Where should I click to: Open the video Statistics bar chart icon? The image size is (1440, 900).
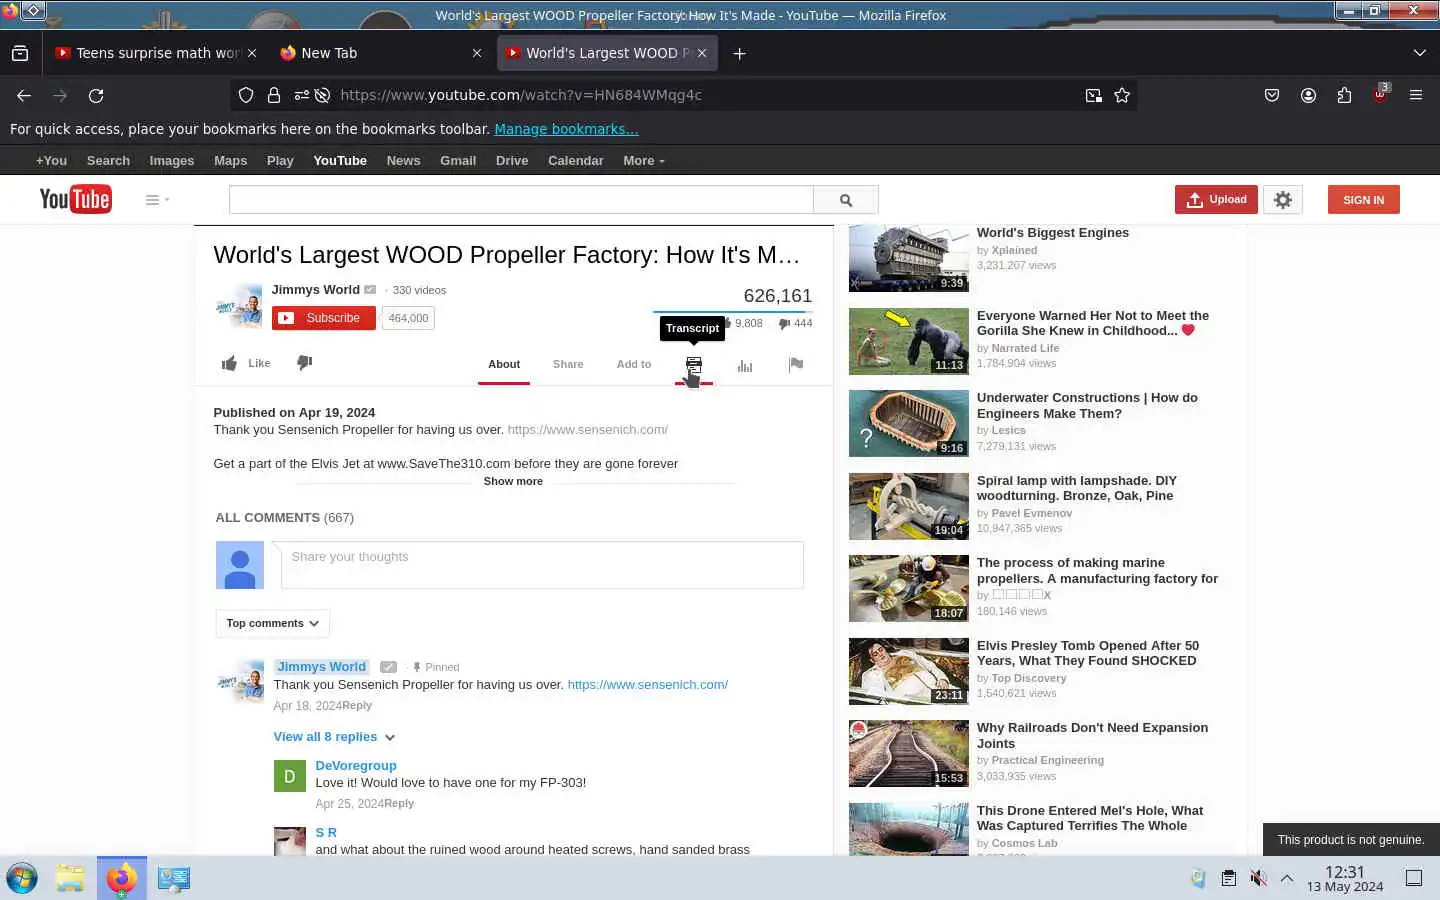[x=745, y=365]
